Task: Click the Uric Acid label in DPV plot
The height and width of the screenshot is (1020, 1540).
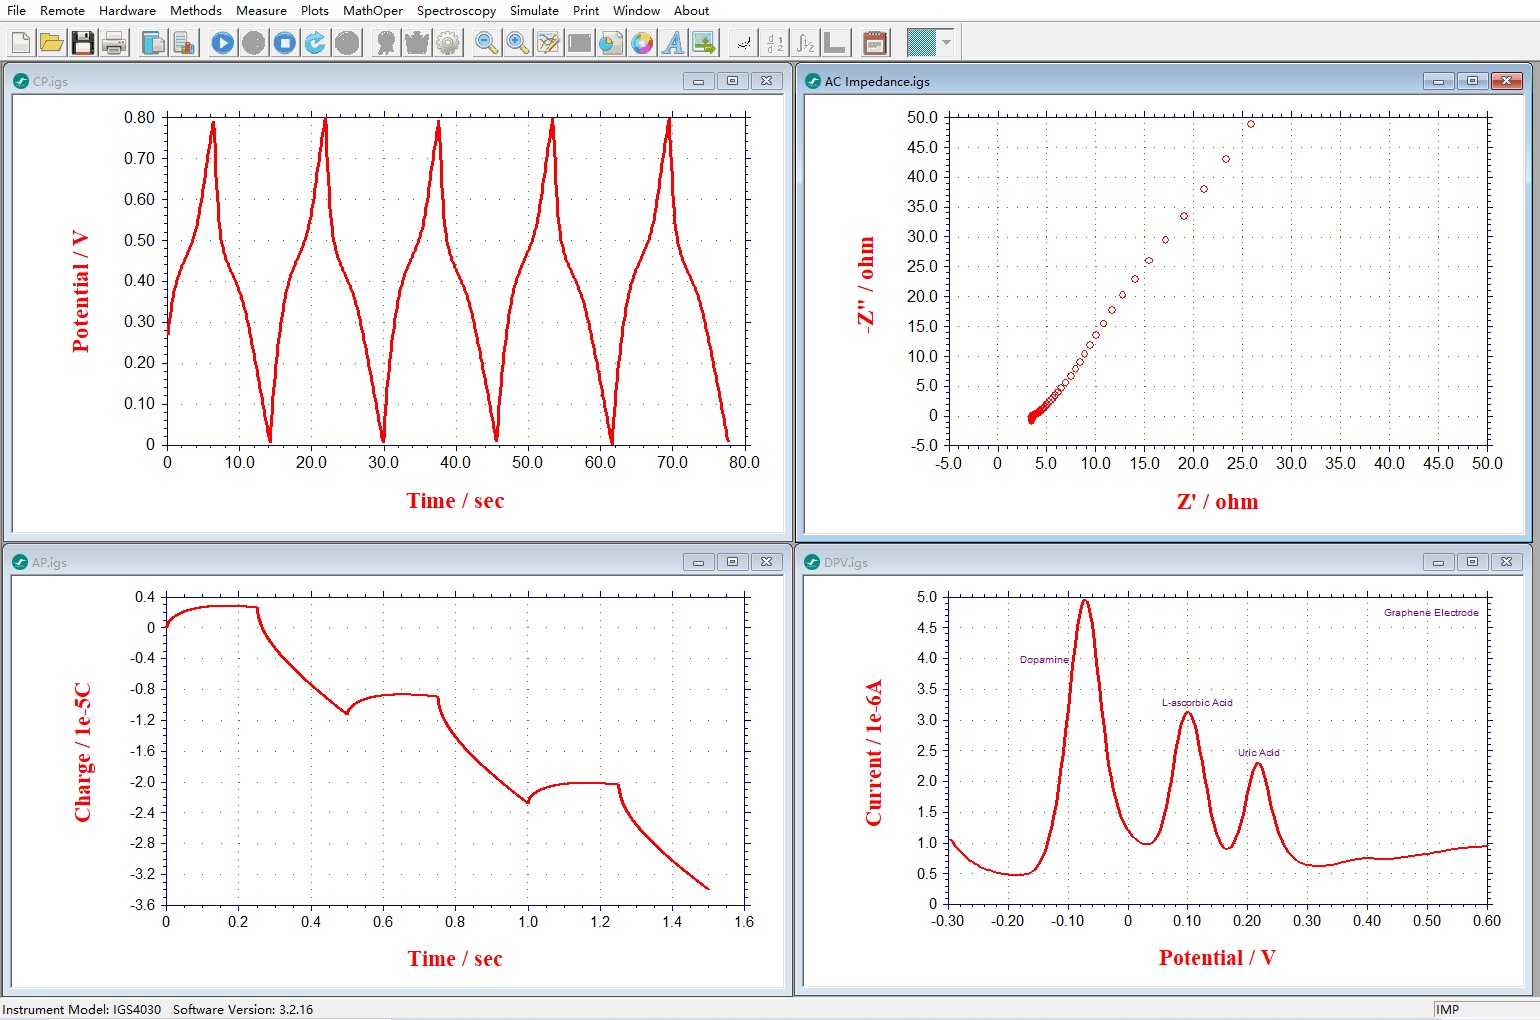Action: (1258, 753)
